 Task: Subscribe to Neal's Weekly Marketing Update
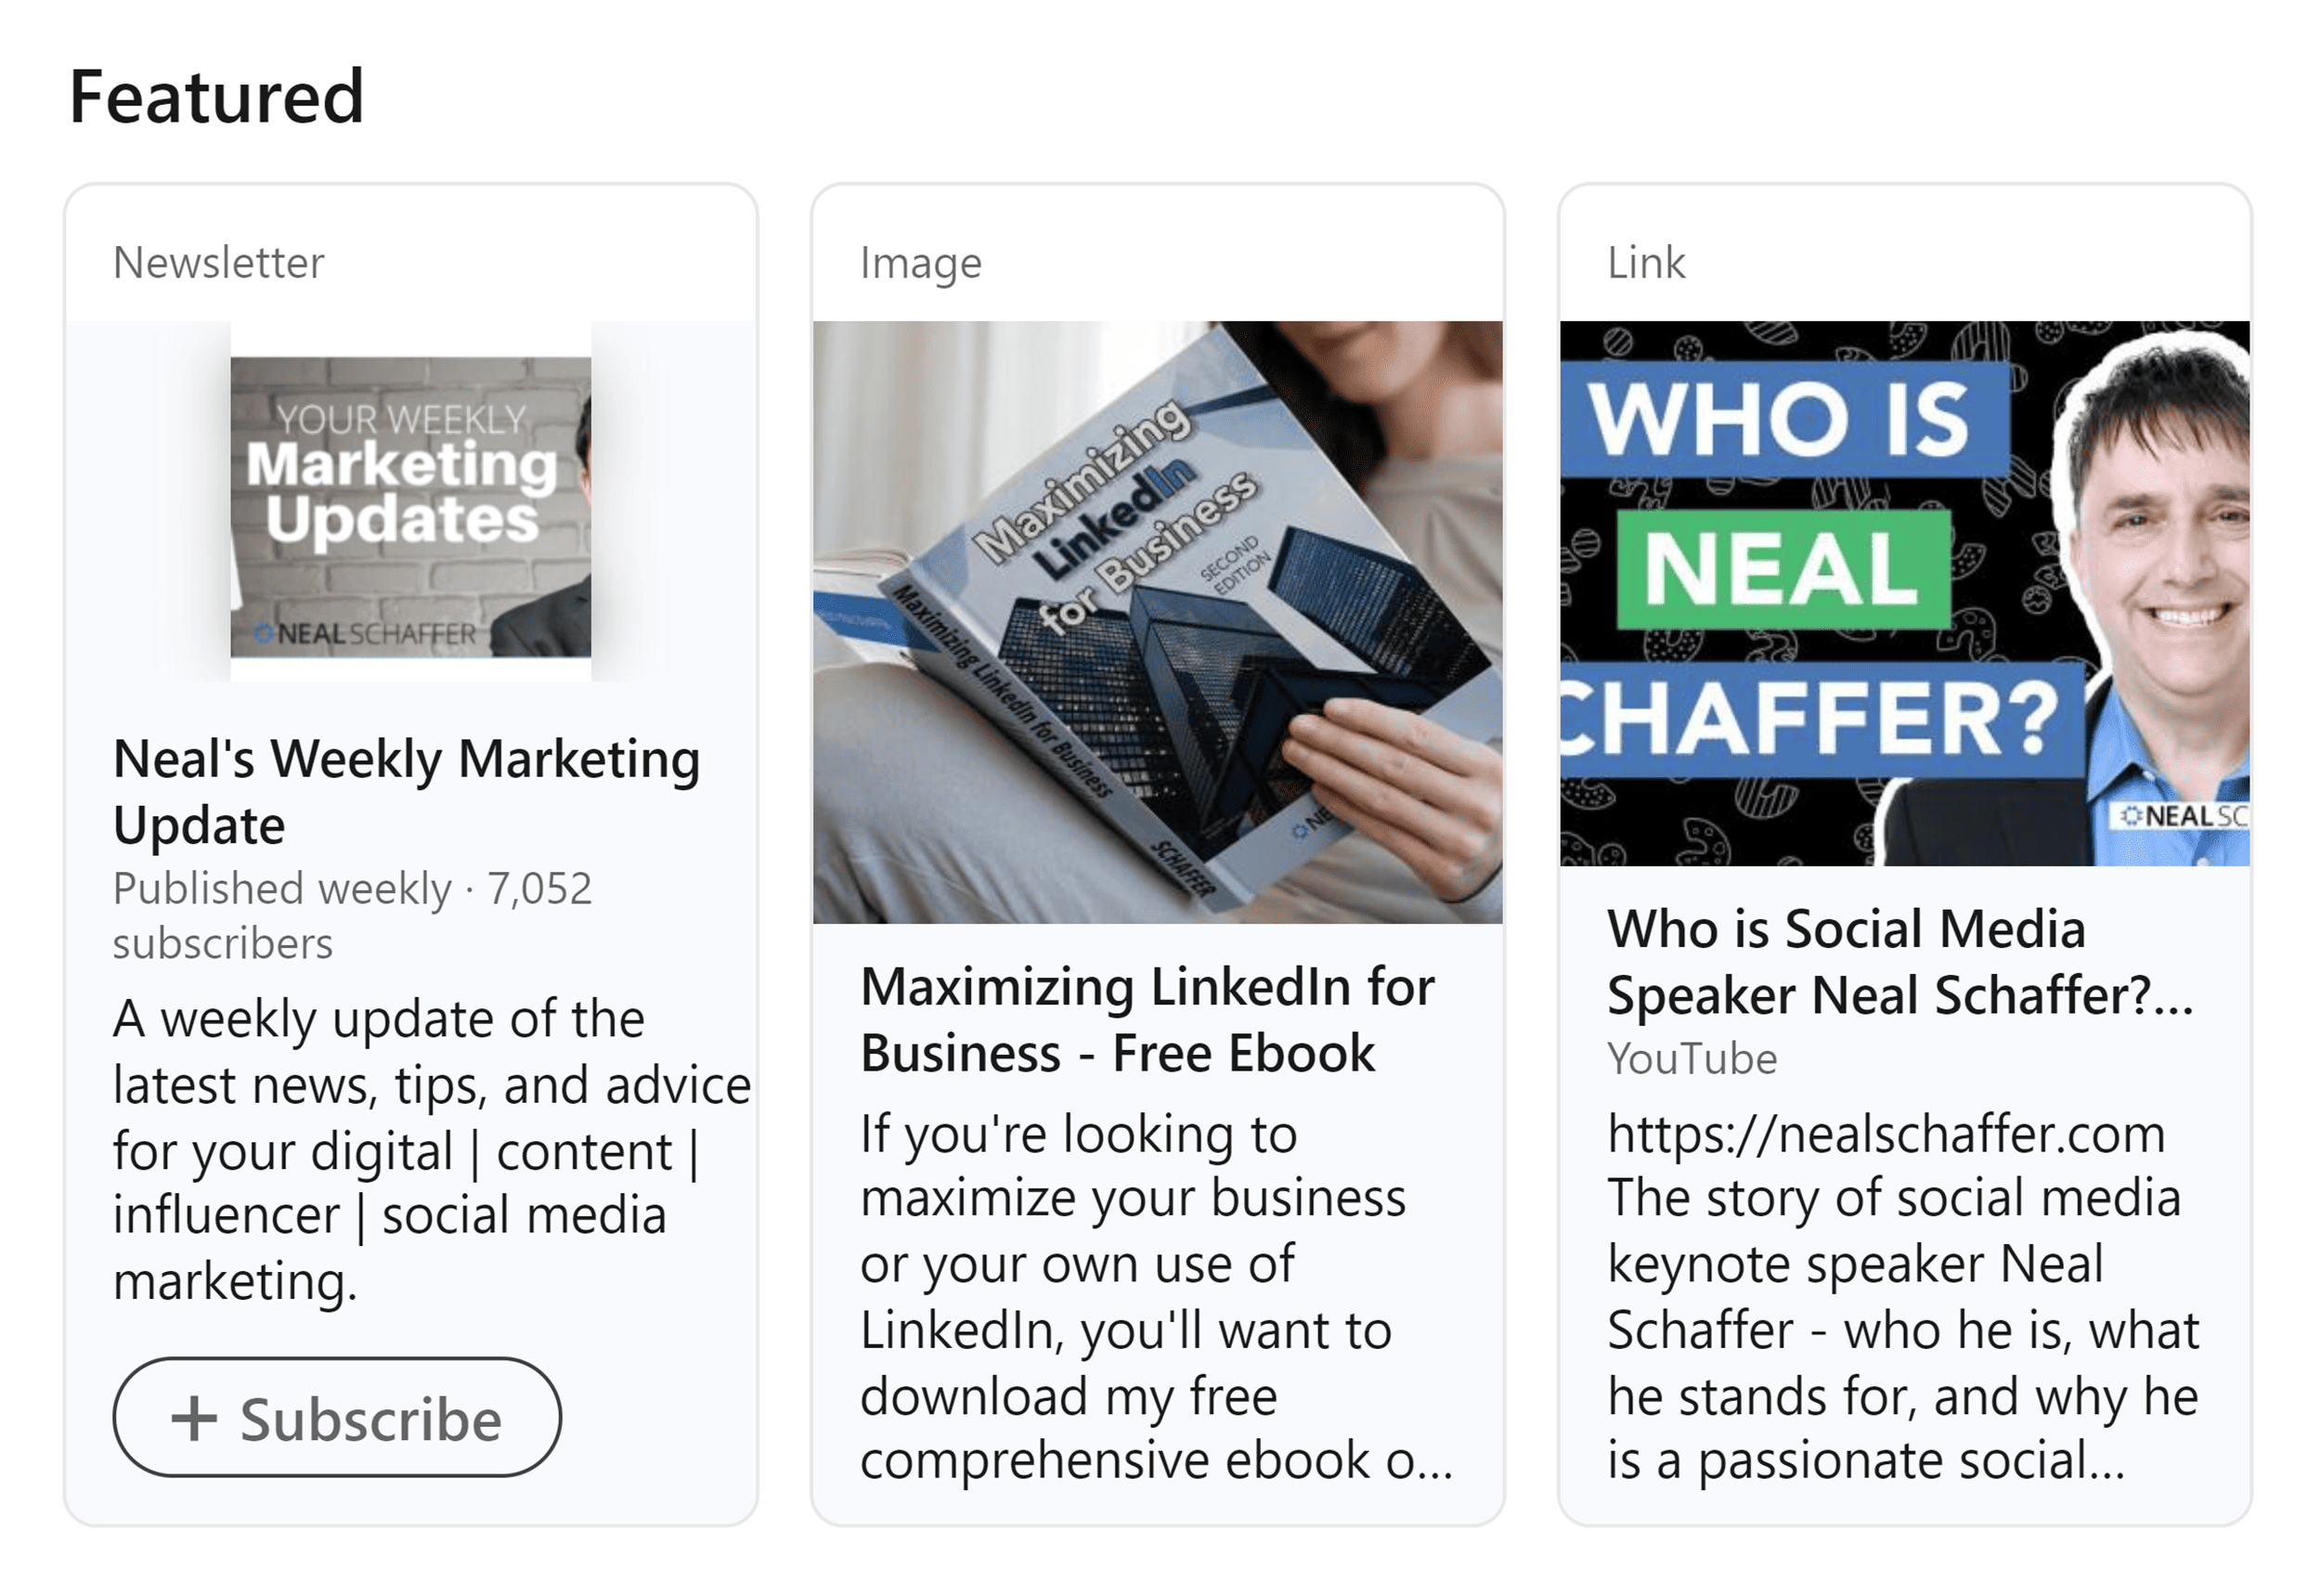tap(337, 1417)
